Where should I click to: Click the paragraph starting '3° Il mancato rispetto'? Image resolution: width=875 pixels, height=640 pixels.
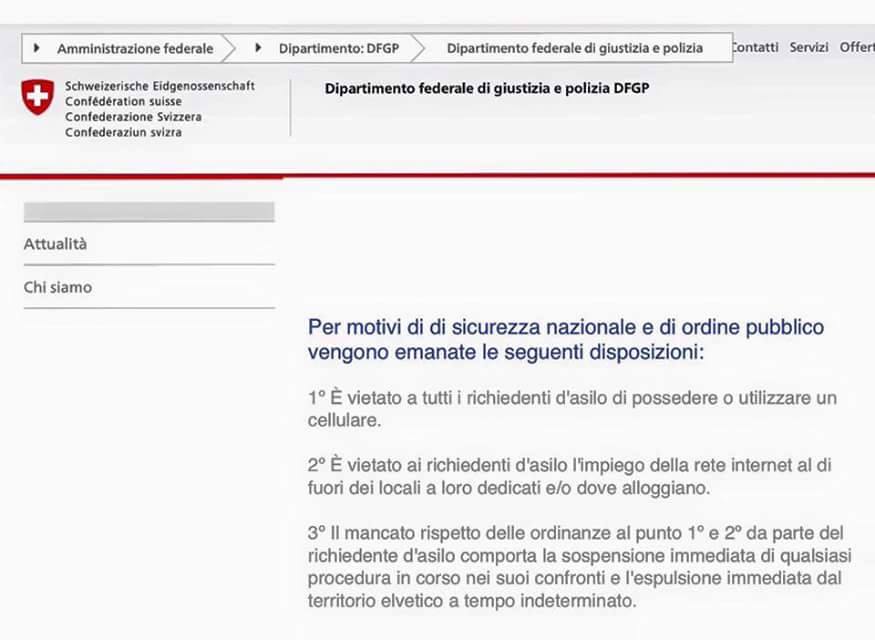pyautogui.click(x=579, y=566)
